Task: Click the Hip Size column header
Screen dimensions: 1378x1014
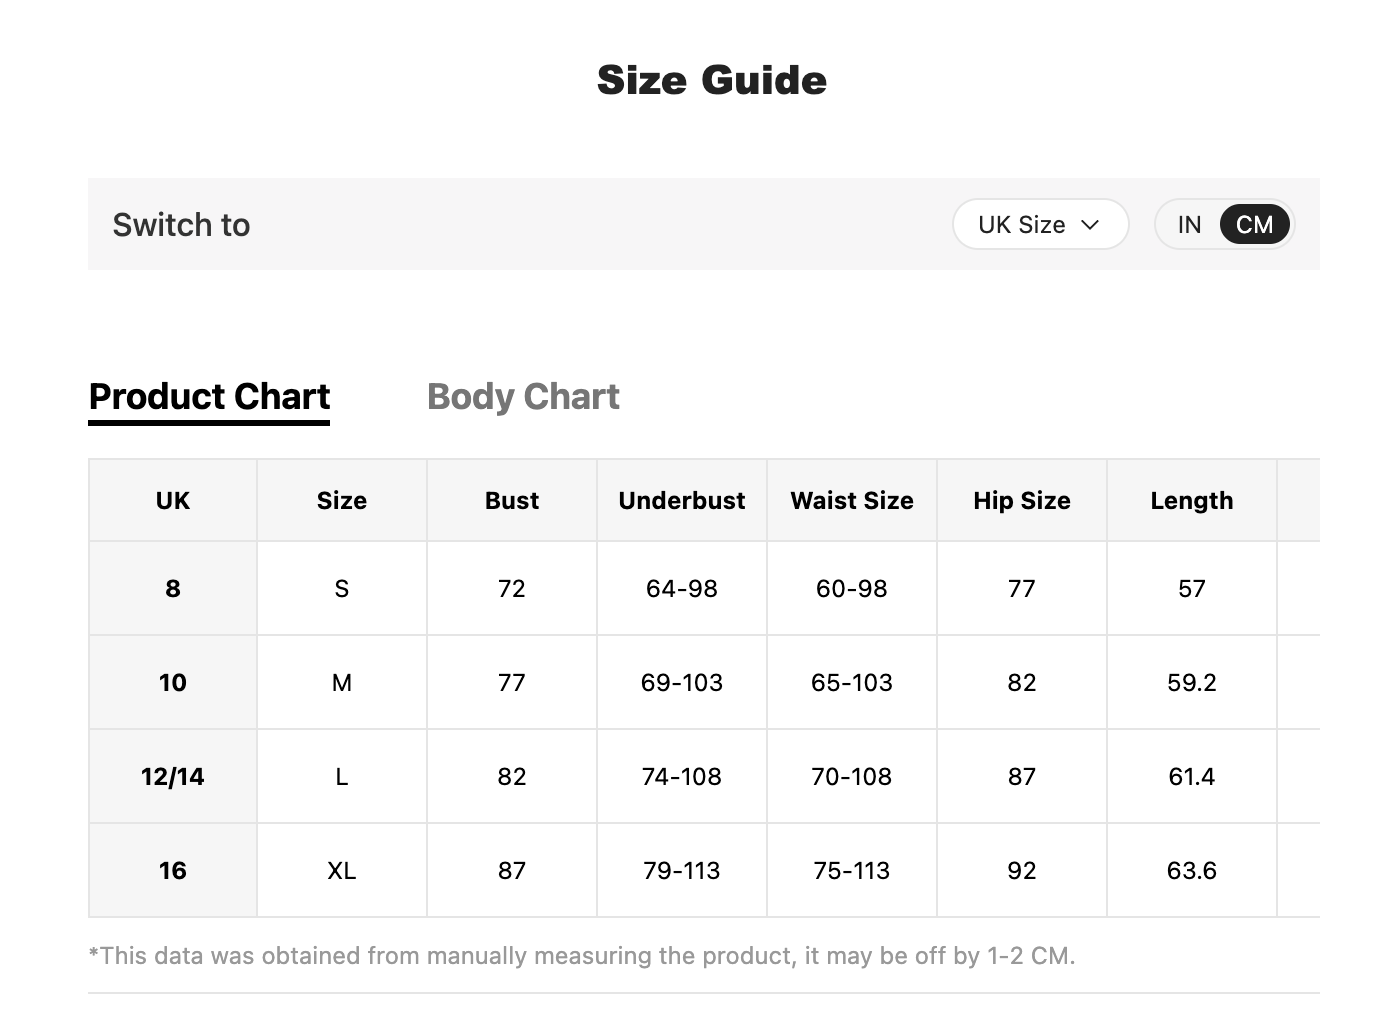Action: tap(1022, 500)
